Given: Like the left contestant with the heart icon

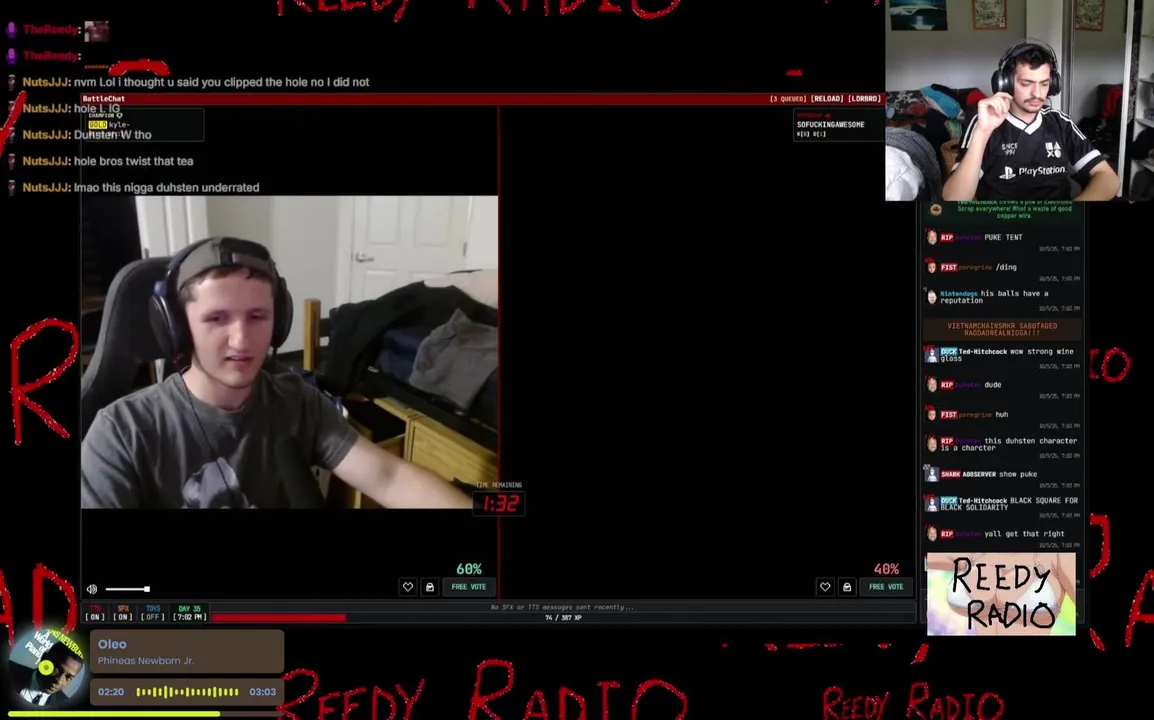Looking at the screenshot, I should point(408,587).
